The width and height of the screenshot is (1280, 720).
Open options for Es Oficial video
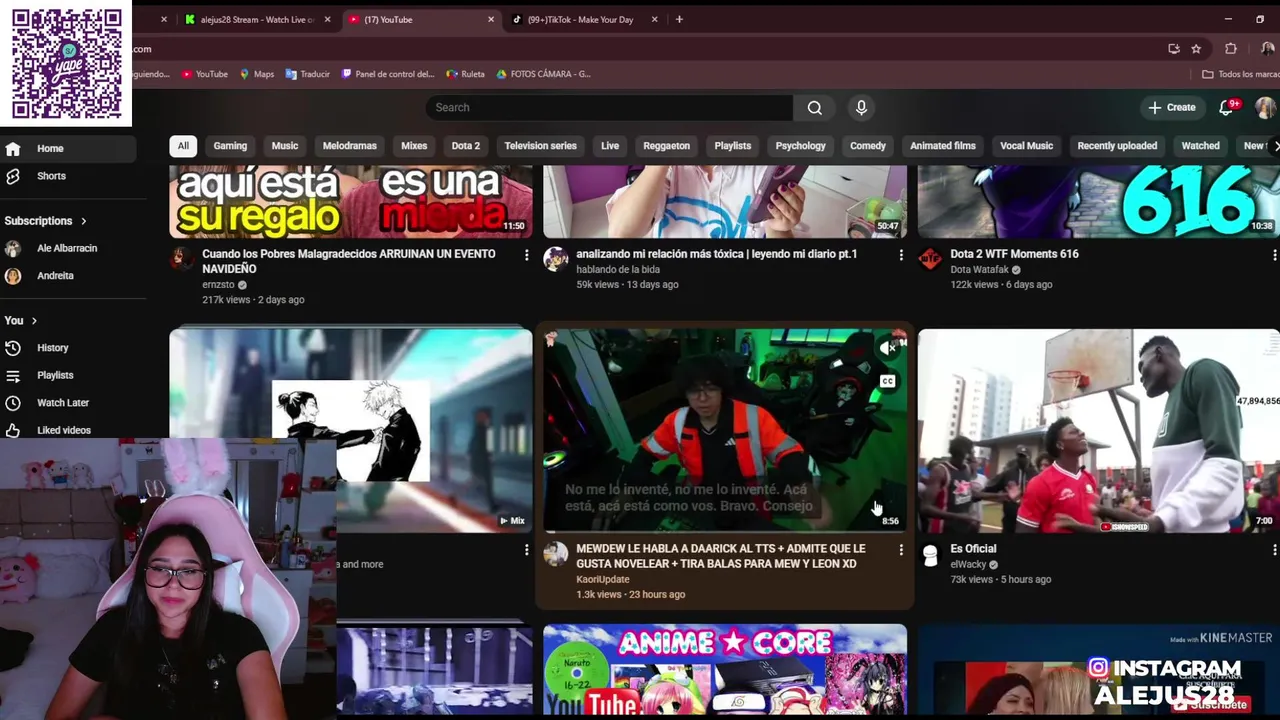coord(1274,551)
